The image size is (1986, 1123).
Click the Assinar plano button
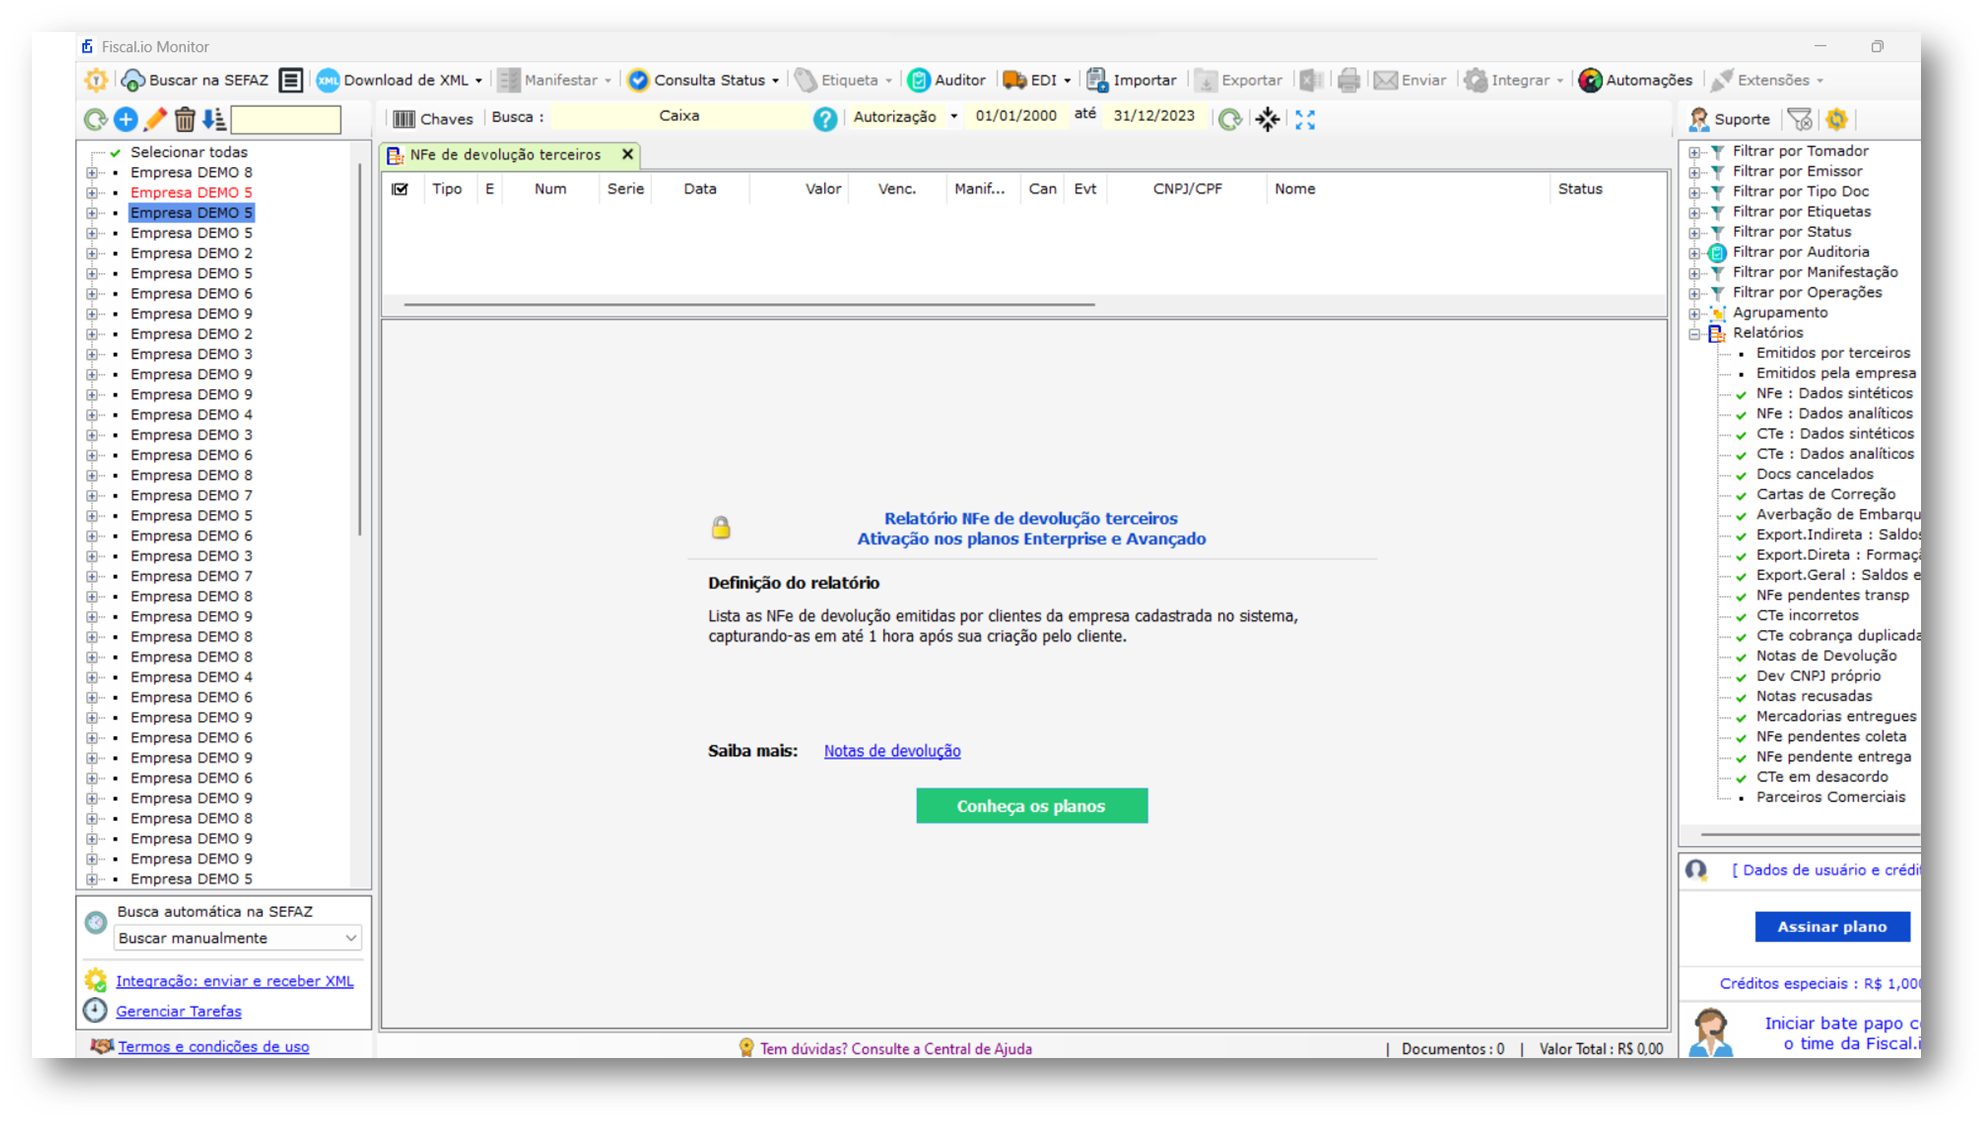pos(1832,926)
